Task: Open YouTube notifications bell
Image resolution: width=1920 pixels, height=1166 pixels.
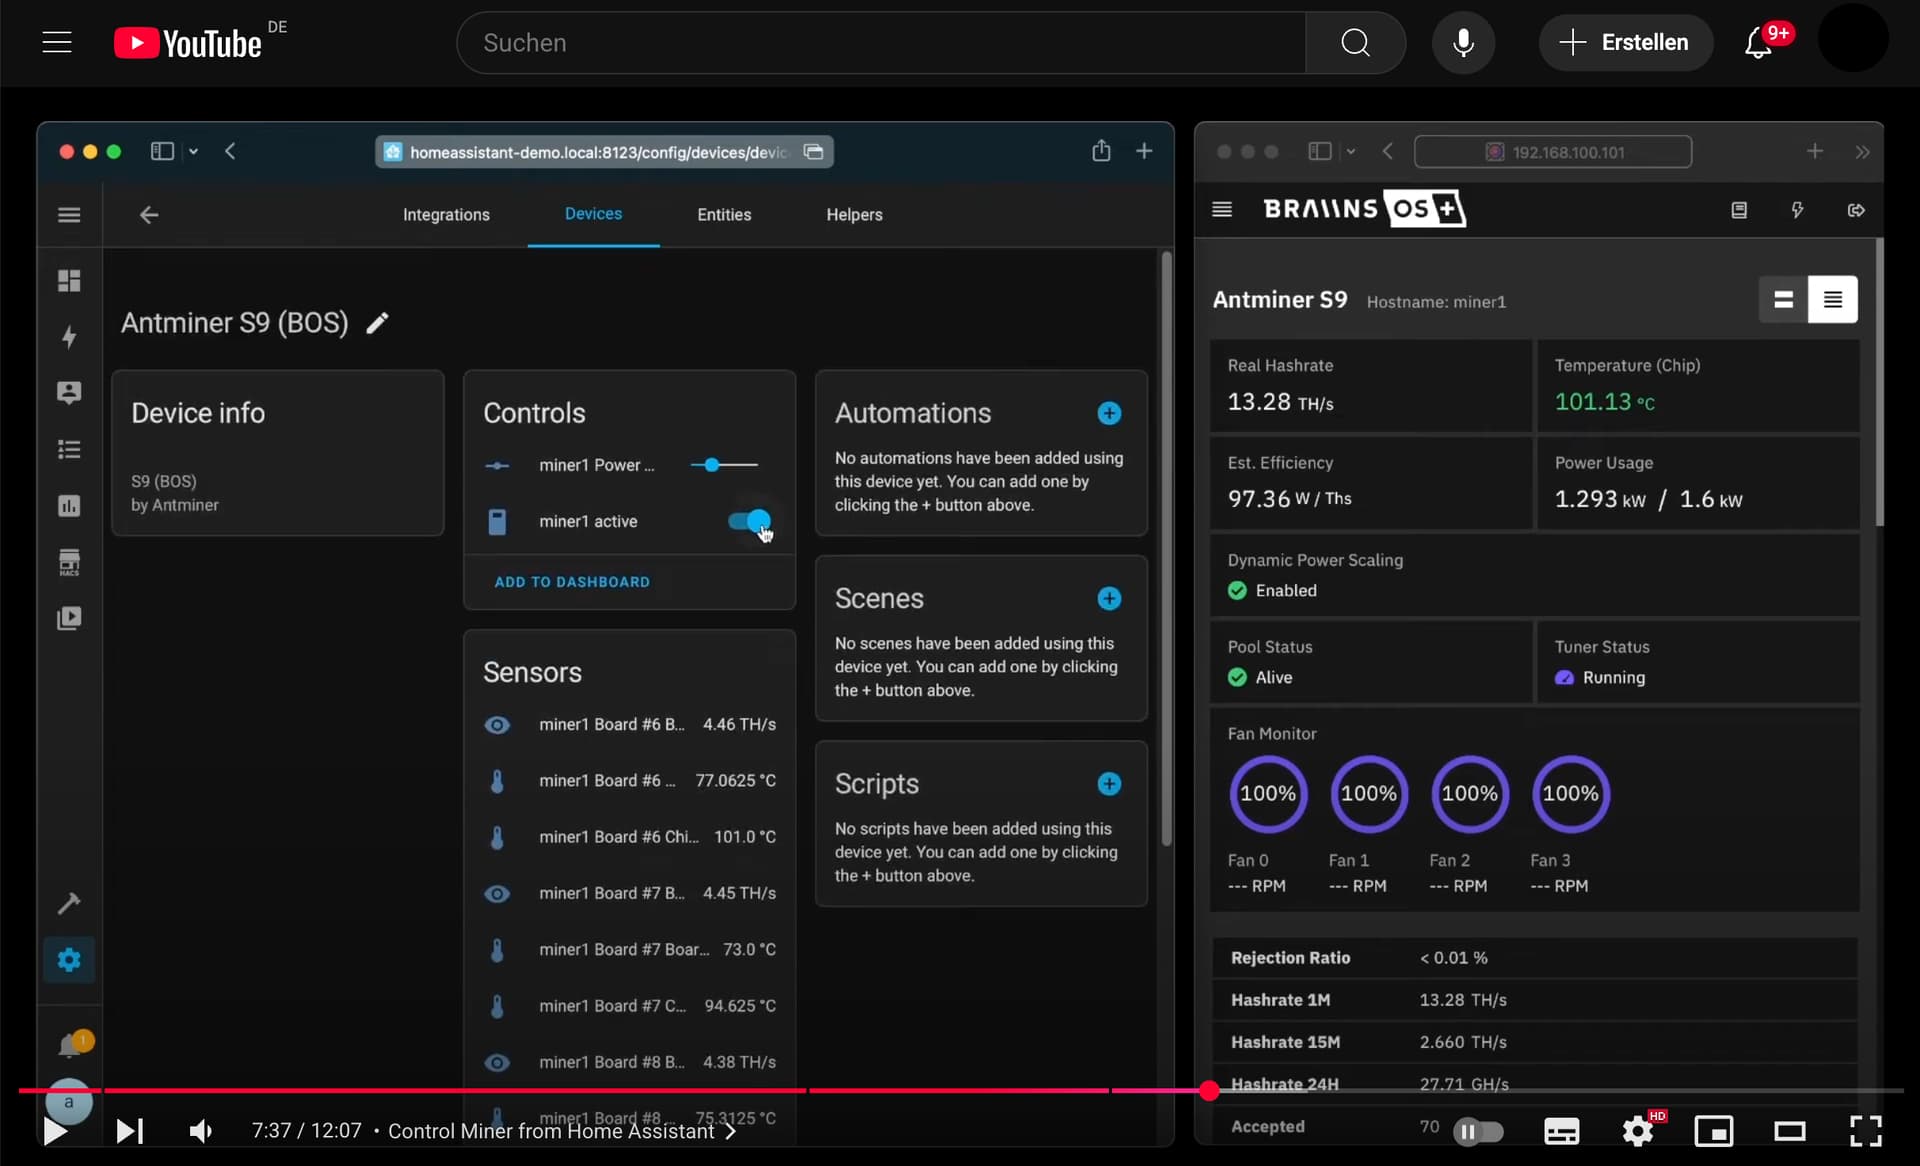Action: coord(1759,43)
